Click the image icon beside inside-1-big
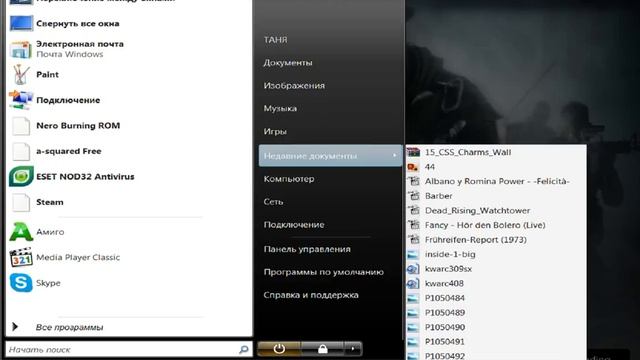The image size is (640, 360). click(413, 255)
